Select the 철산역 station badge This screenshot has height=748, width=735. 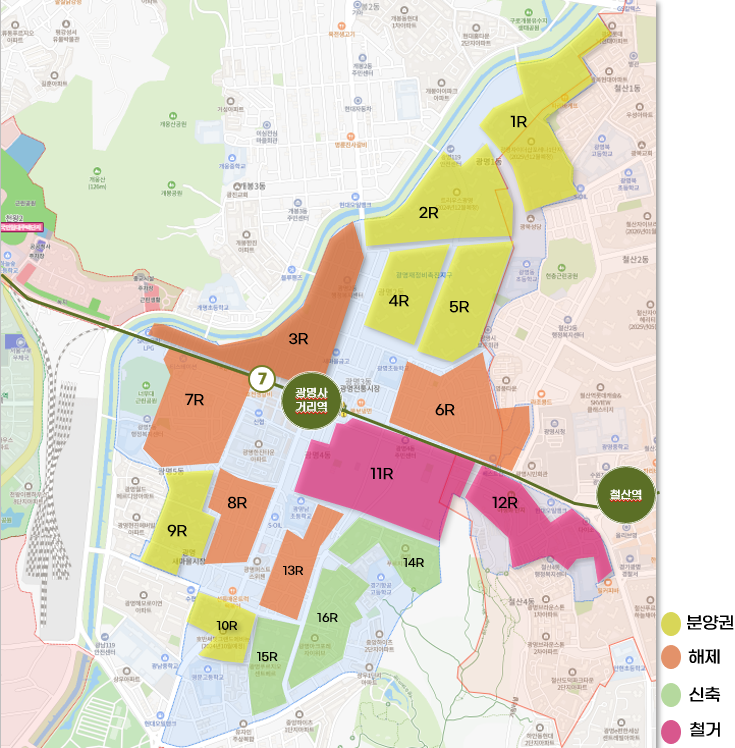point(626,495)
